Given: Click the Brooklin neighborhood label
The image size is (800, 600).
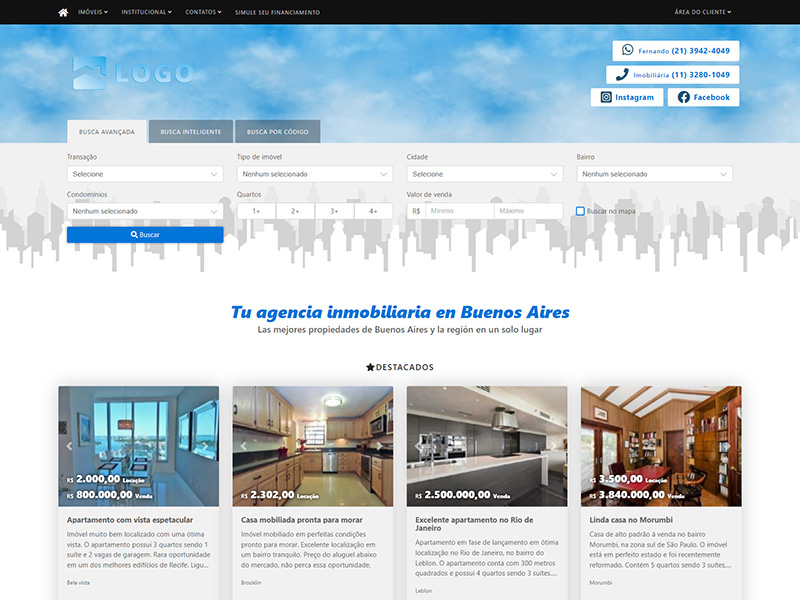Looking at the screenshot, I should [x=251, y=583].
